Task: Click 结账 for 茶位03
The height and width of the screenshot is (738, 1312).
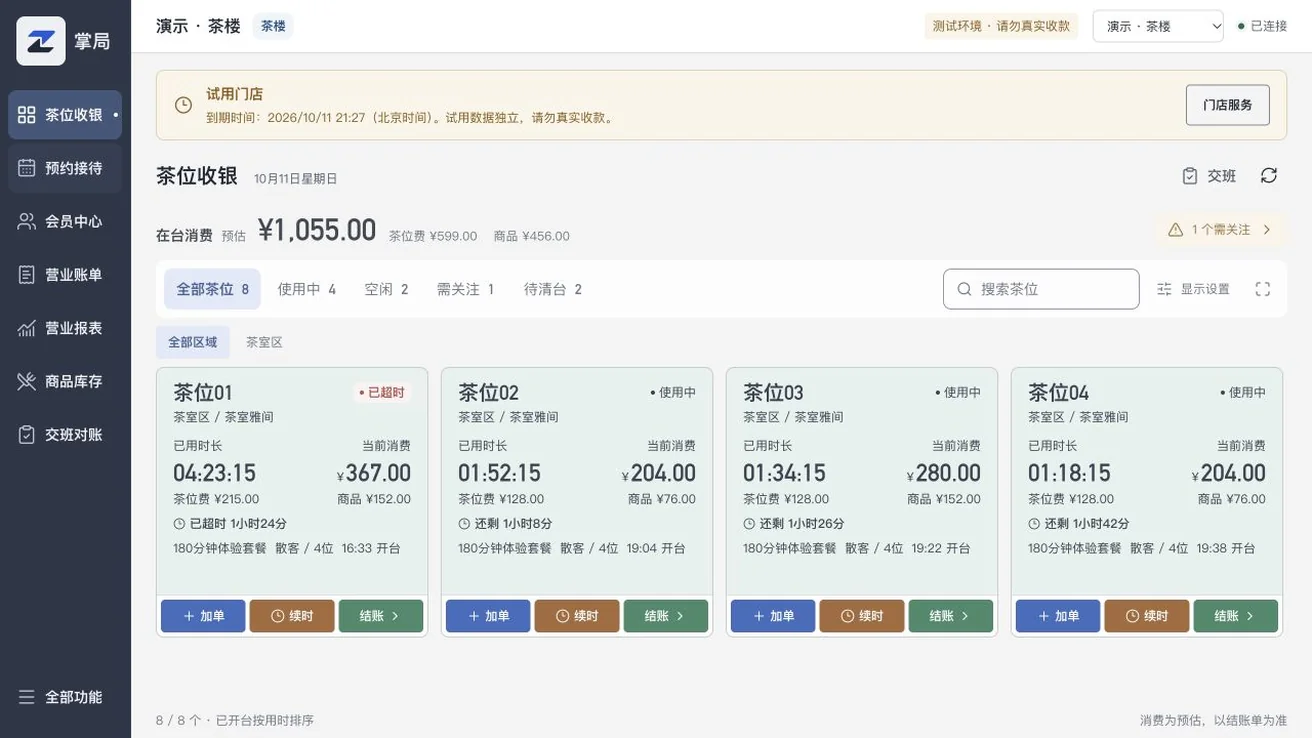Action: [x=951, y=616]
